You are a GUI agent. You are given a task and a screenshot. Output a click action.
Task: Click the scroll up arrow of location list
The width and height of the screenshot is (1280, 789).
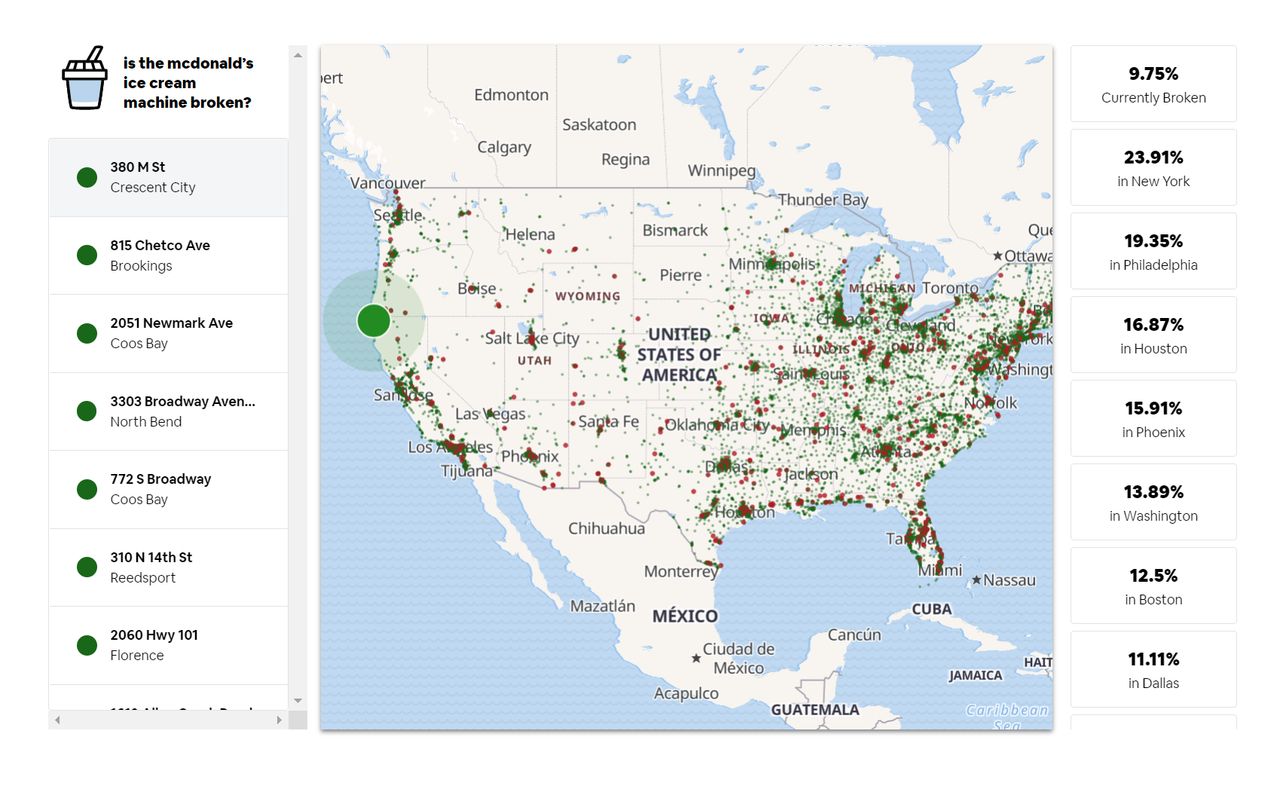point(298,55)
